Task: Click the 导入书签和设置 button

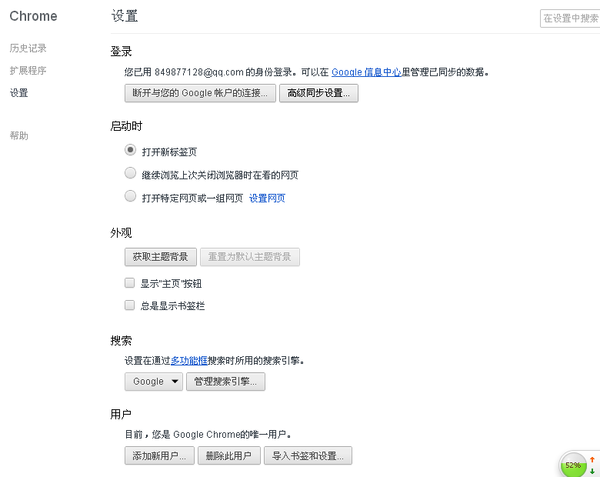Action: 308,456
